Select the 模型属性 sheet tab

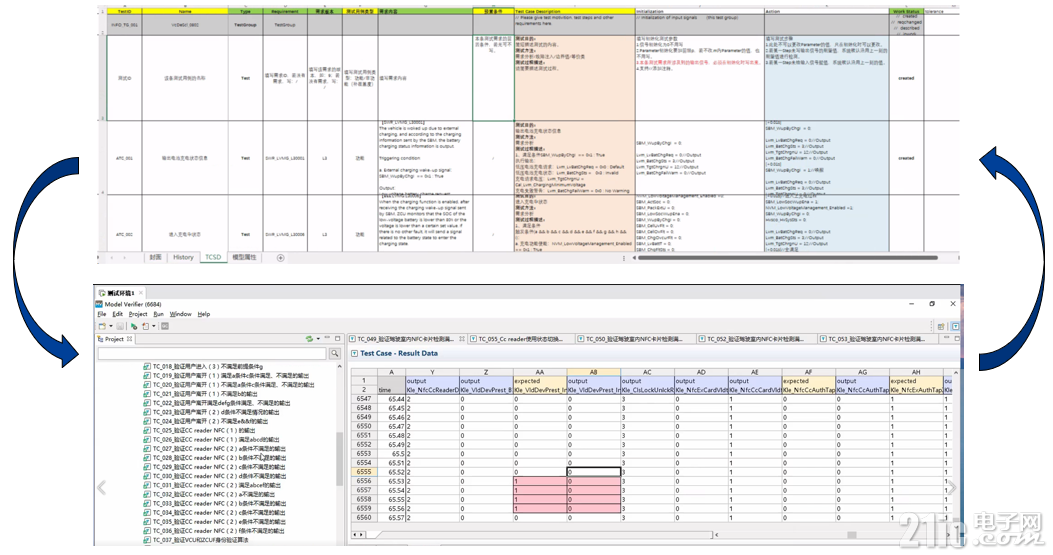[x=244, y=257]
